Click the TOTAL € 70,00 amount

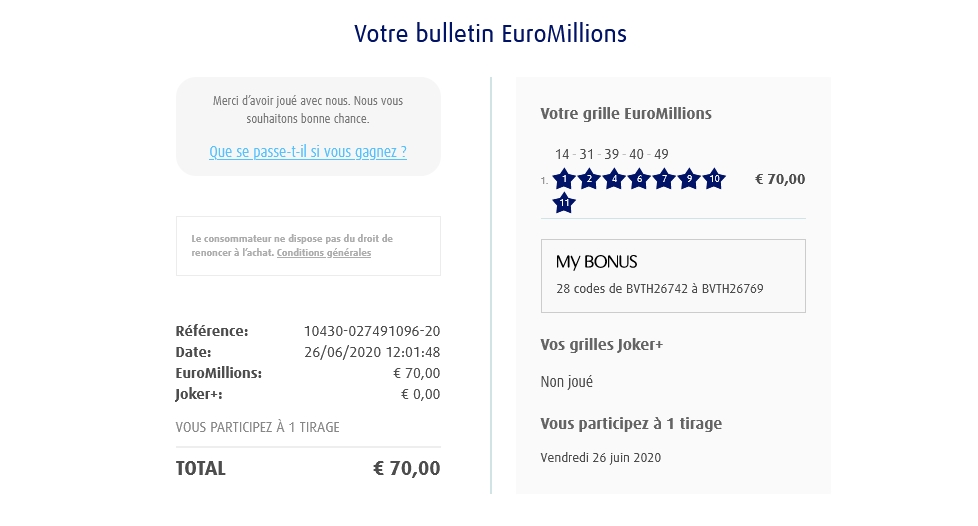coord(406,468)
